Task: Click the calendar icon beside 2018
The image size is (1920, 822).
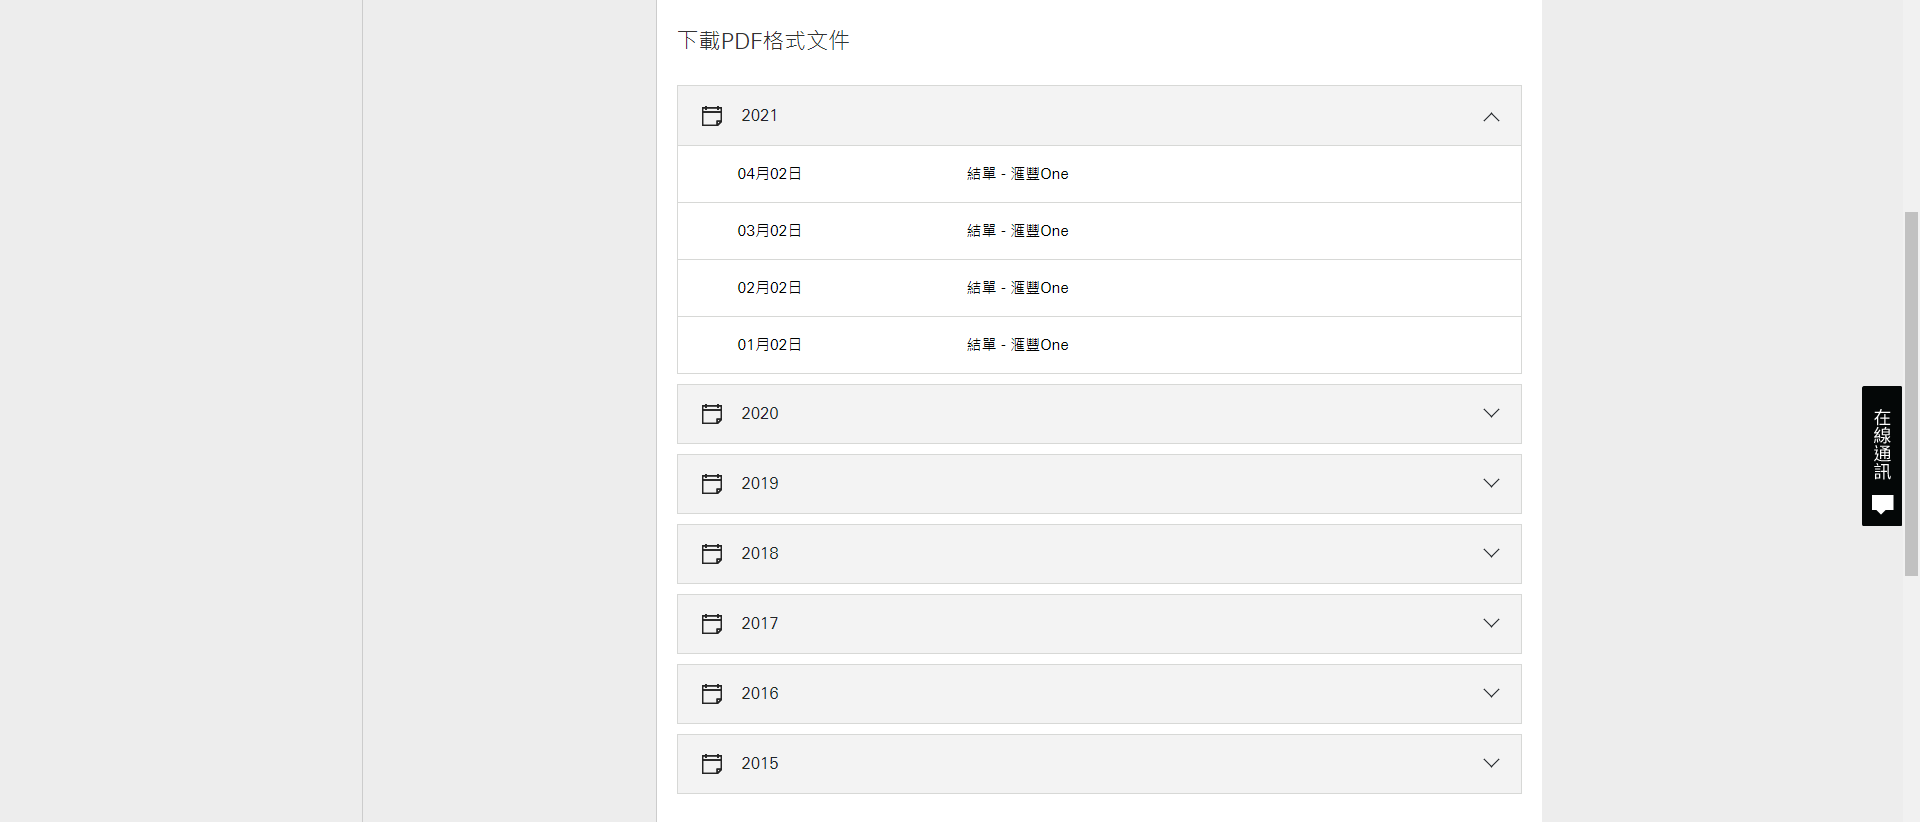Action: pyautogui.click(x=712, y=554)
